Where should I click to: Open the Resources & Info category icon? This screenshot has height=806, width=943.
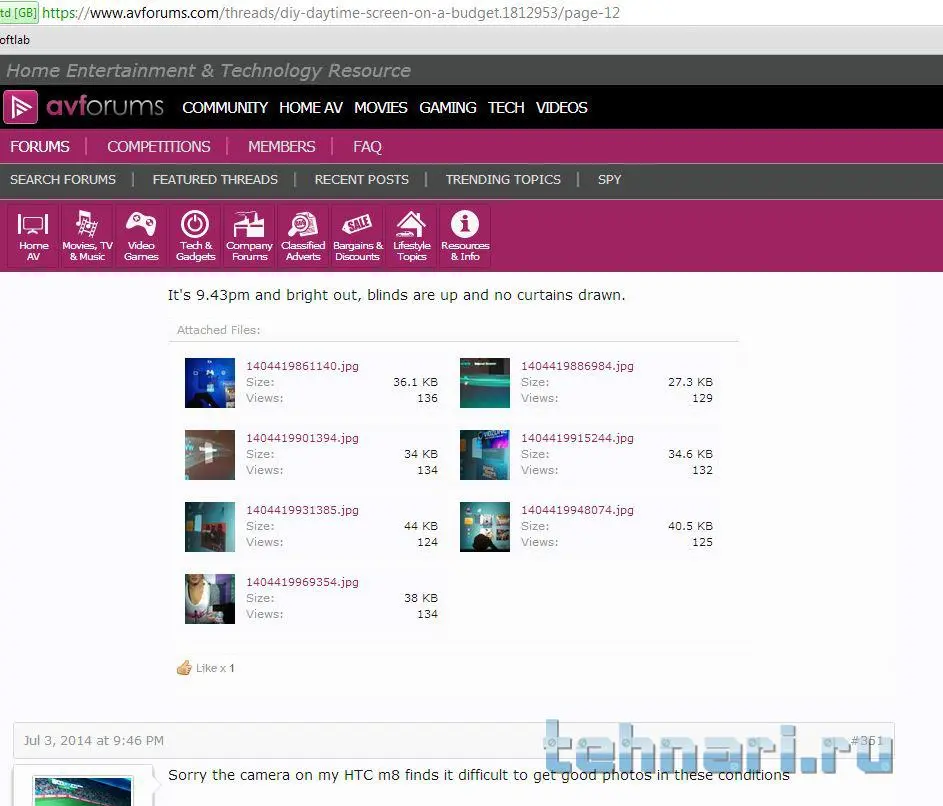click(465, 236)
